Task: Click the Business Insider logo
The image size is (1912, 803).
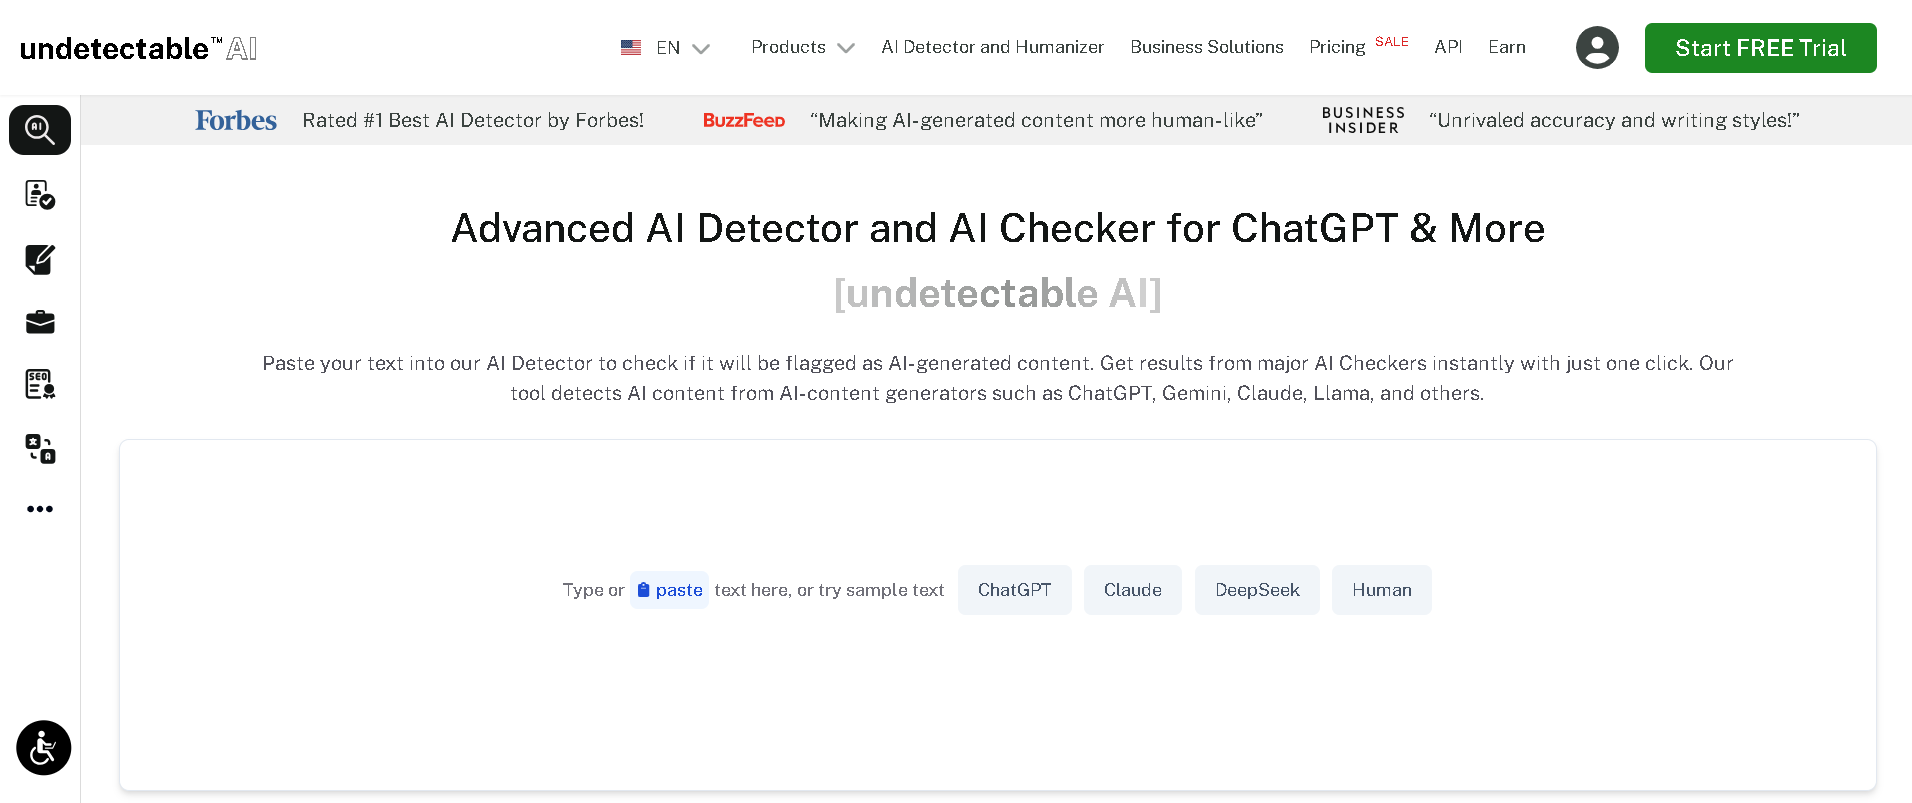Action: (1363, 120)
